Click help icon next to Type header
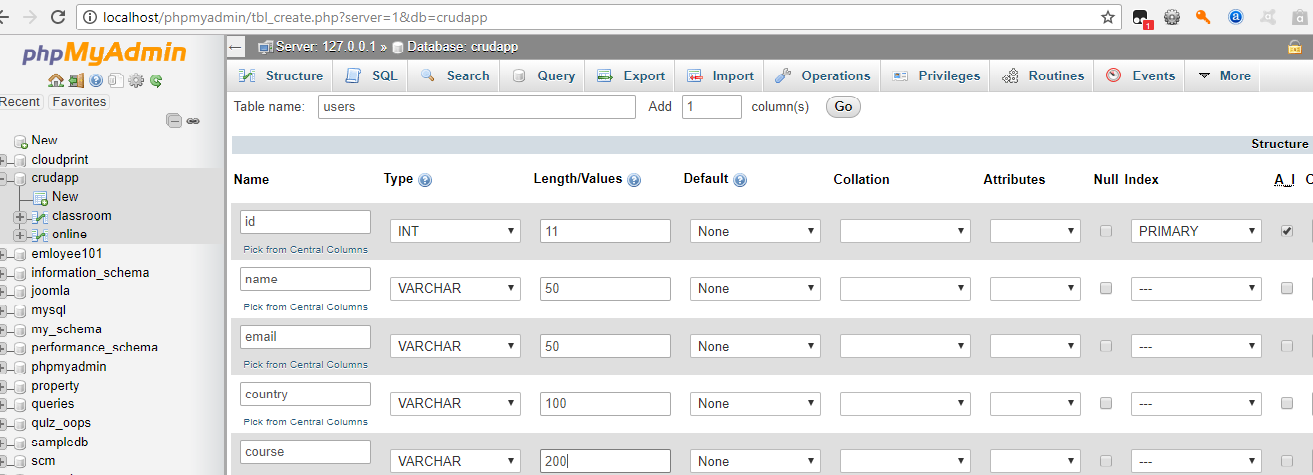Screen dimensions: 1313x475 coord(425,180)
